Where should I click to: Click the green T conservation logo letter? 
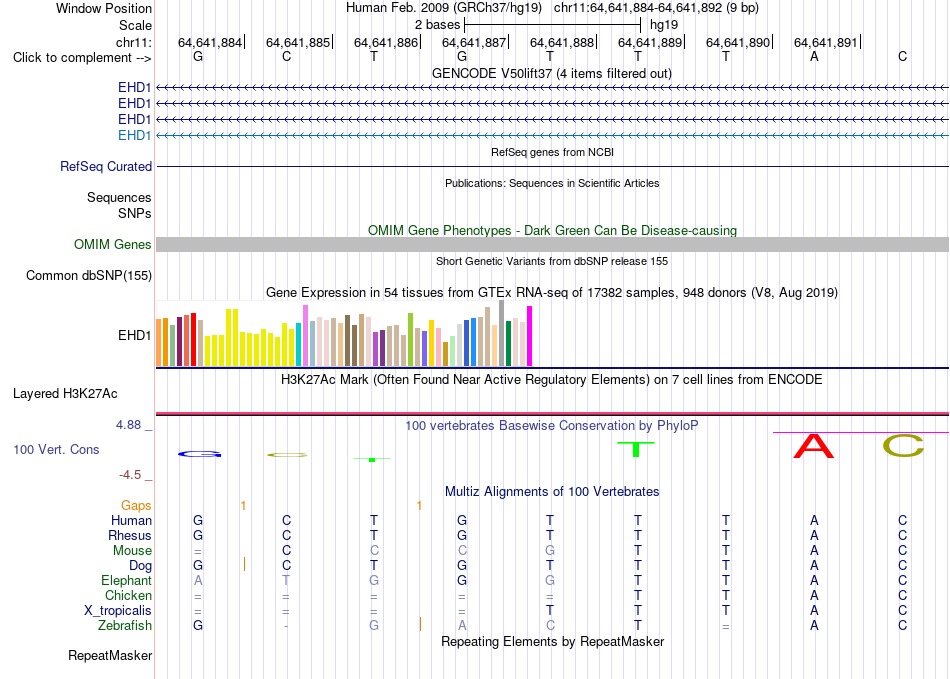636,449
